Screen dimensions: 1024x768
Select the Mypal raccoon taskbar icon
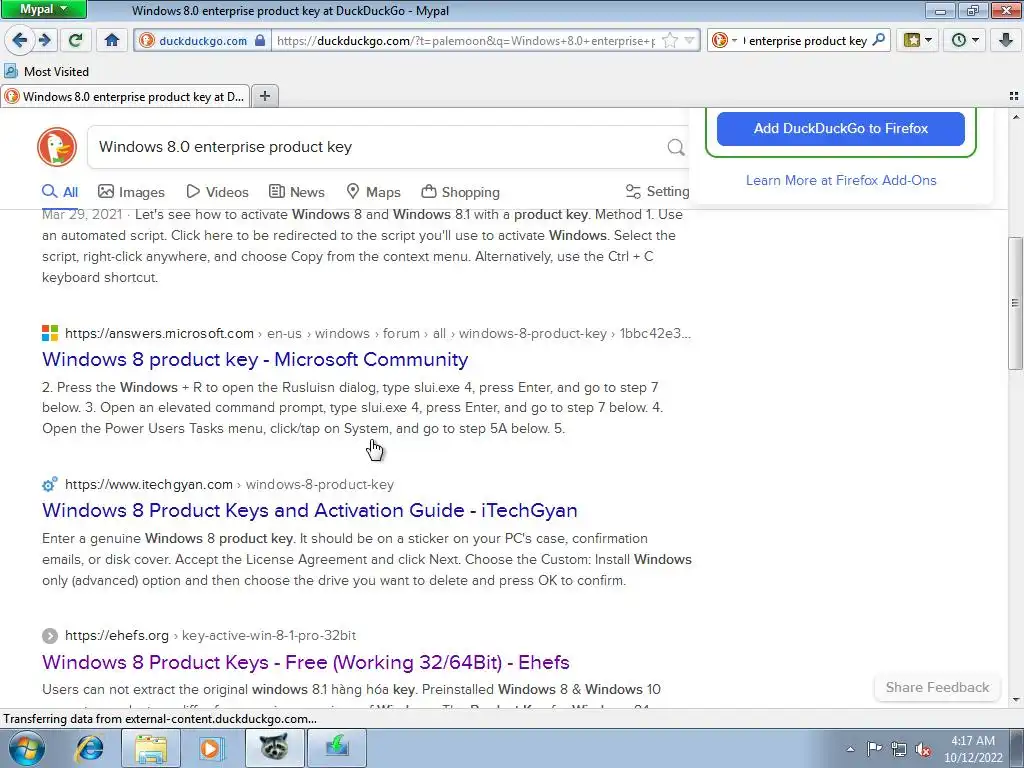tap(274, 748)
